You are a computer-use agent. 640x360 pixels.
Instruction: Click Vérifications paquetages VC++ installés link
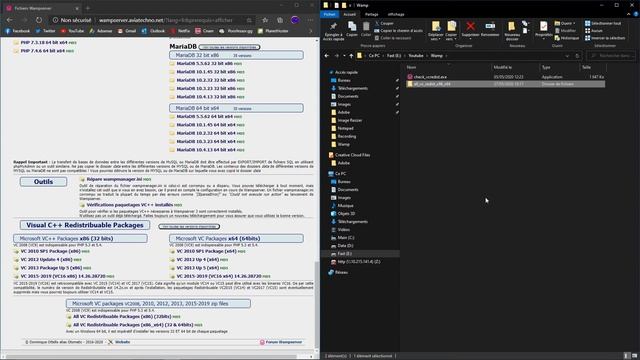[x=130, y=205]
